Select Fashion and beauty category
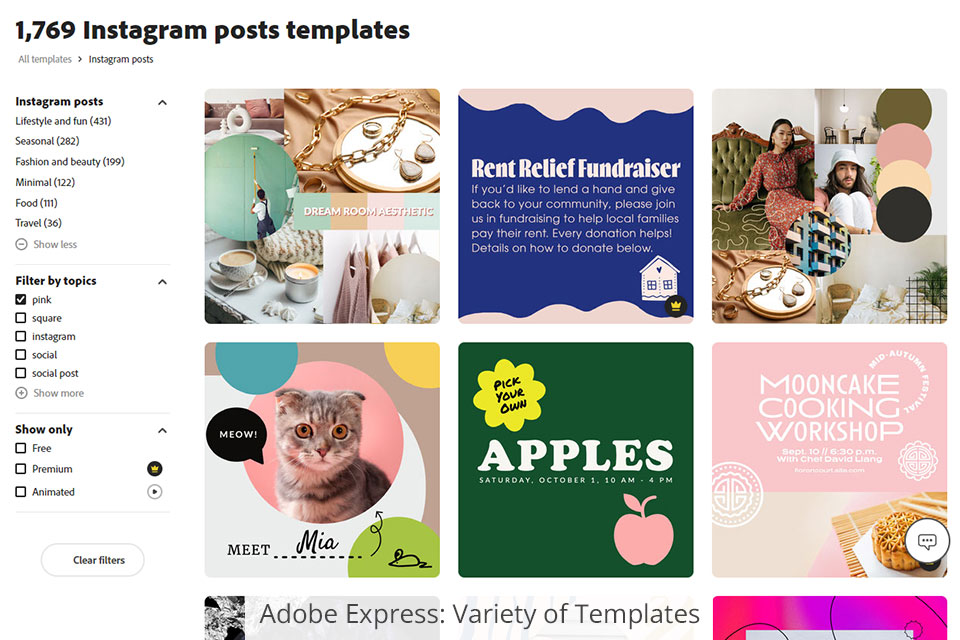960x640 pixels. 70,162
